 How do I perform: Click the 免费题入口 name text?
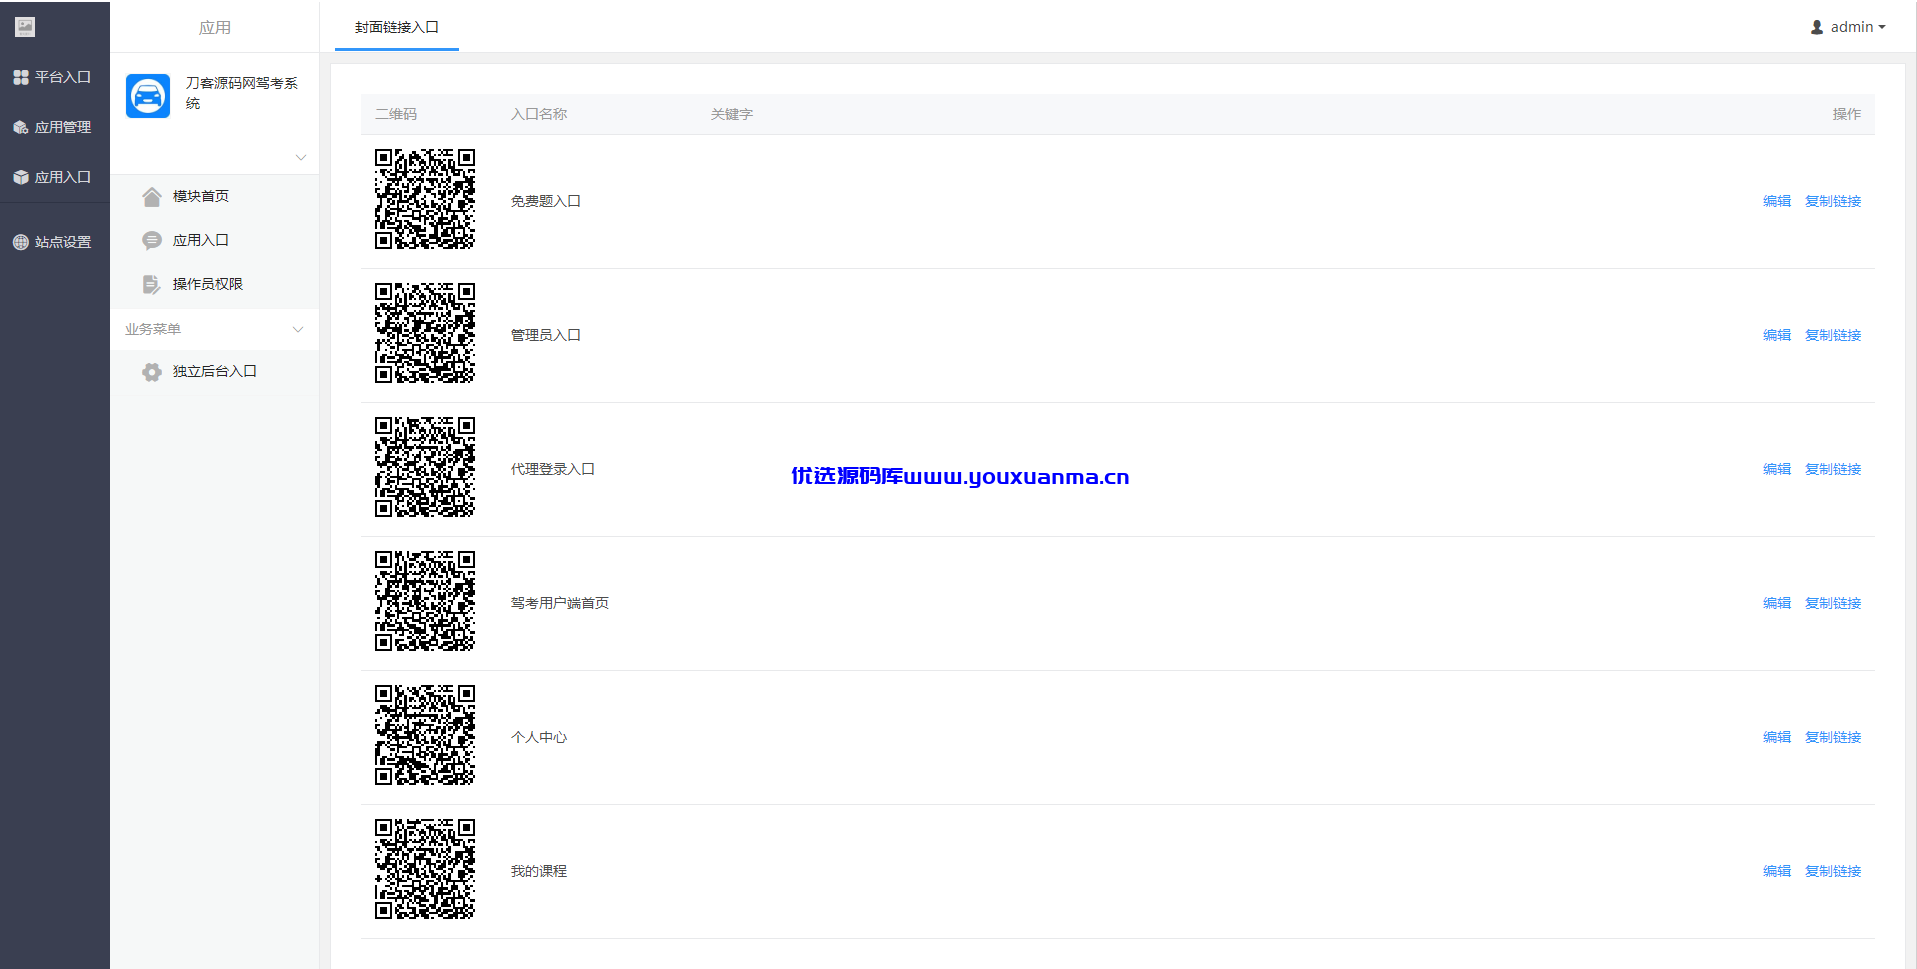[x=546, y=201]
